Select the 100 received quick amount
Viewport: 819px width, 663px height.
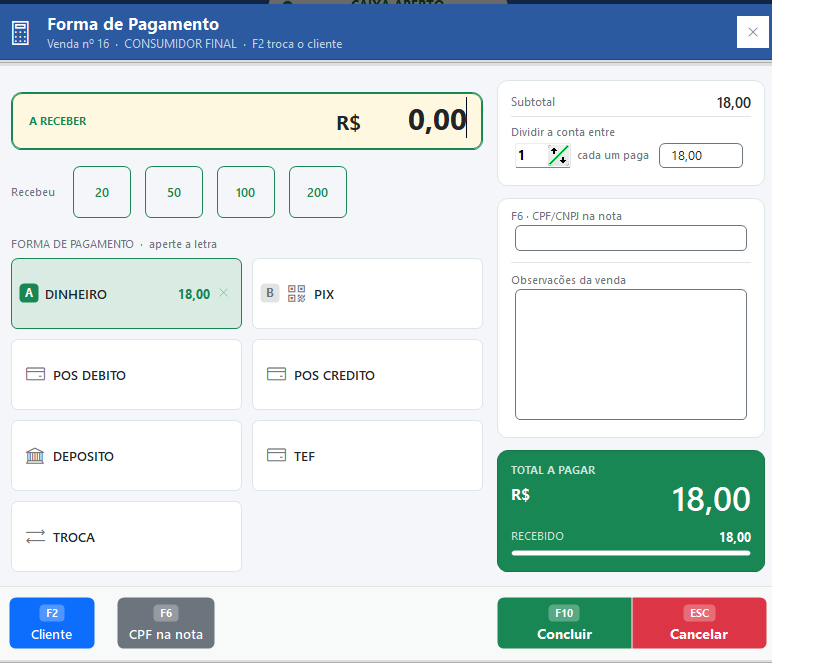point(245,192)
